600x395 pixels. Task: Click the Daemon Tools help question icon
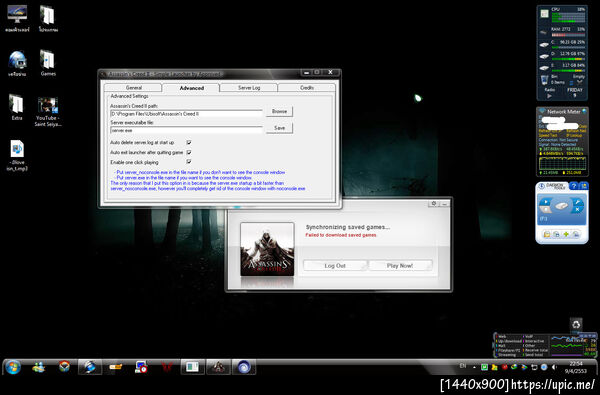tap(573, 186)
